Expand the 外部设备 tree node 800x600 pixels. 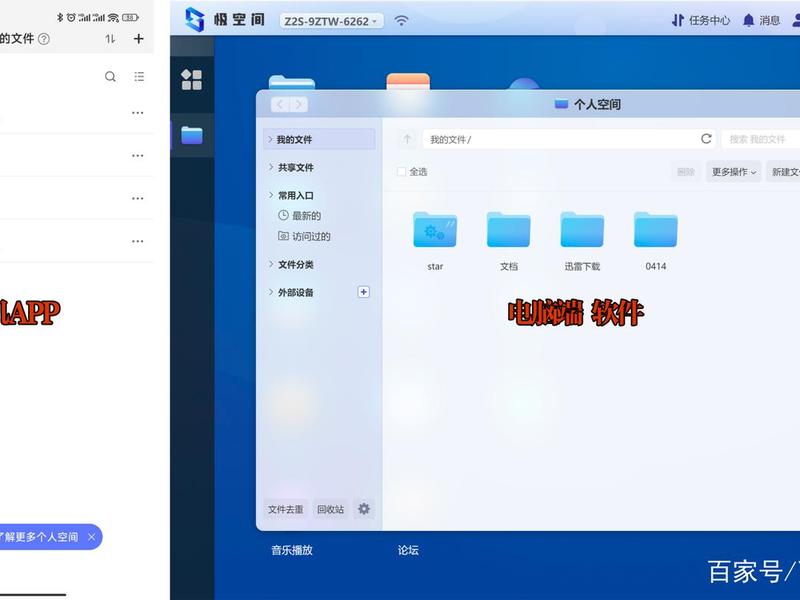(271, 292)
